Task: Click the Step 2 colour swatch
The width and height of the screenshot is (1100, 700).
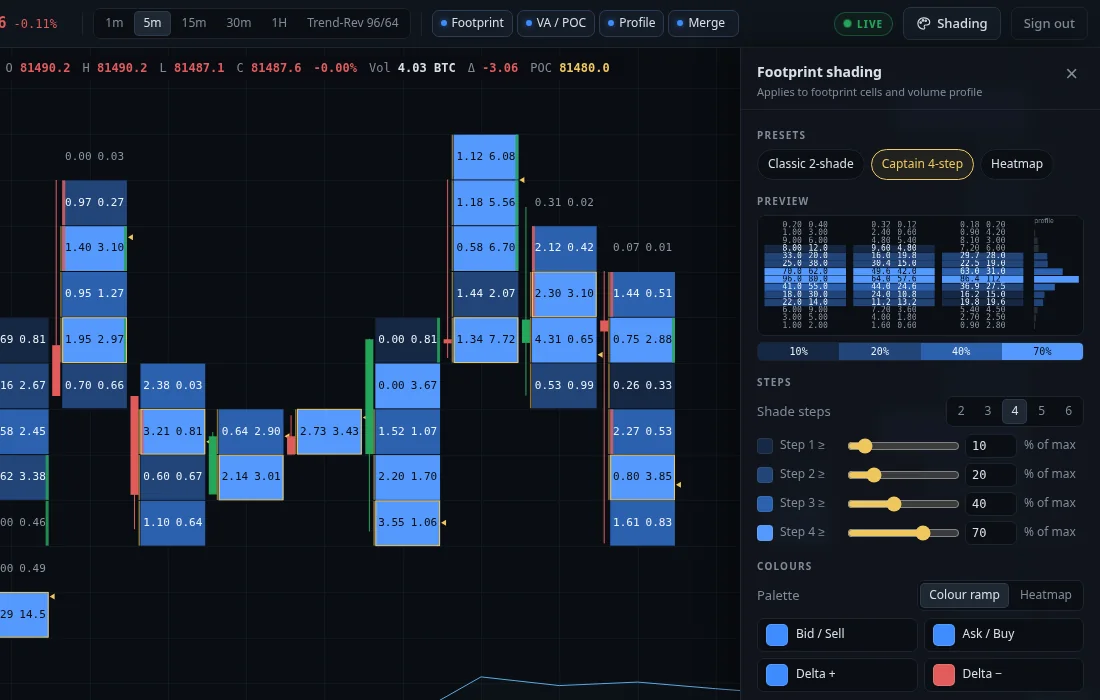Action: (x=765, y=475)
